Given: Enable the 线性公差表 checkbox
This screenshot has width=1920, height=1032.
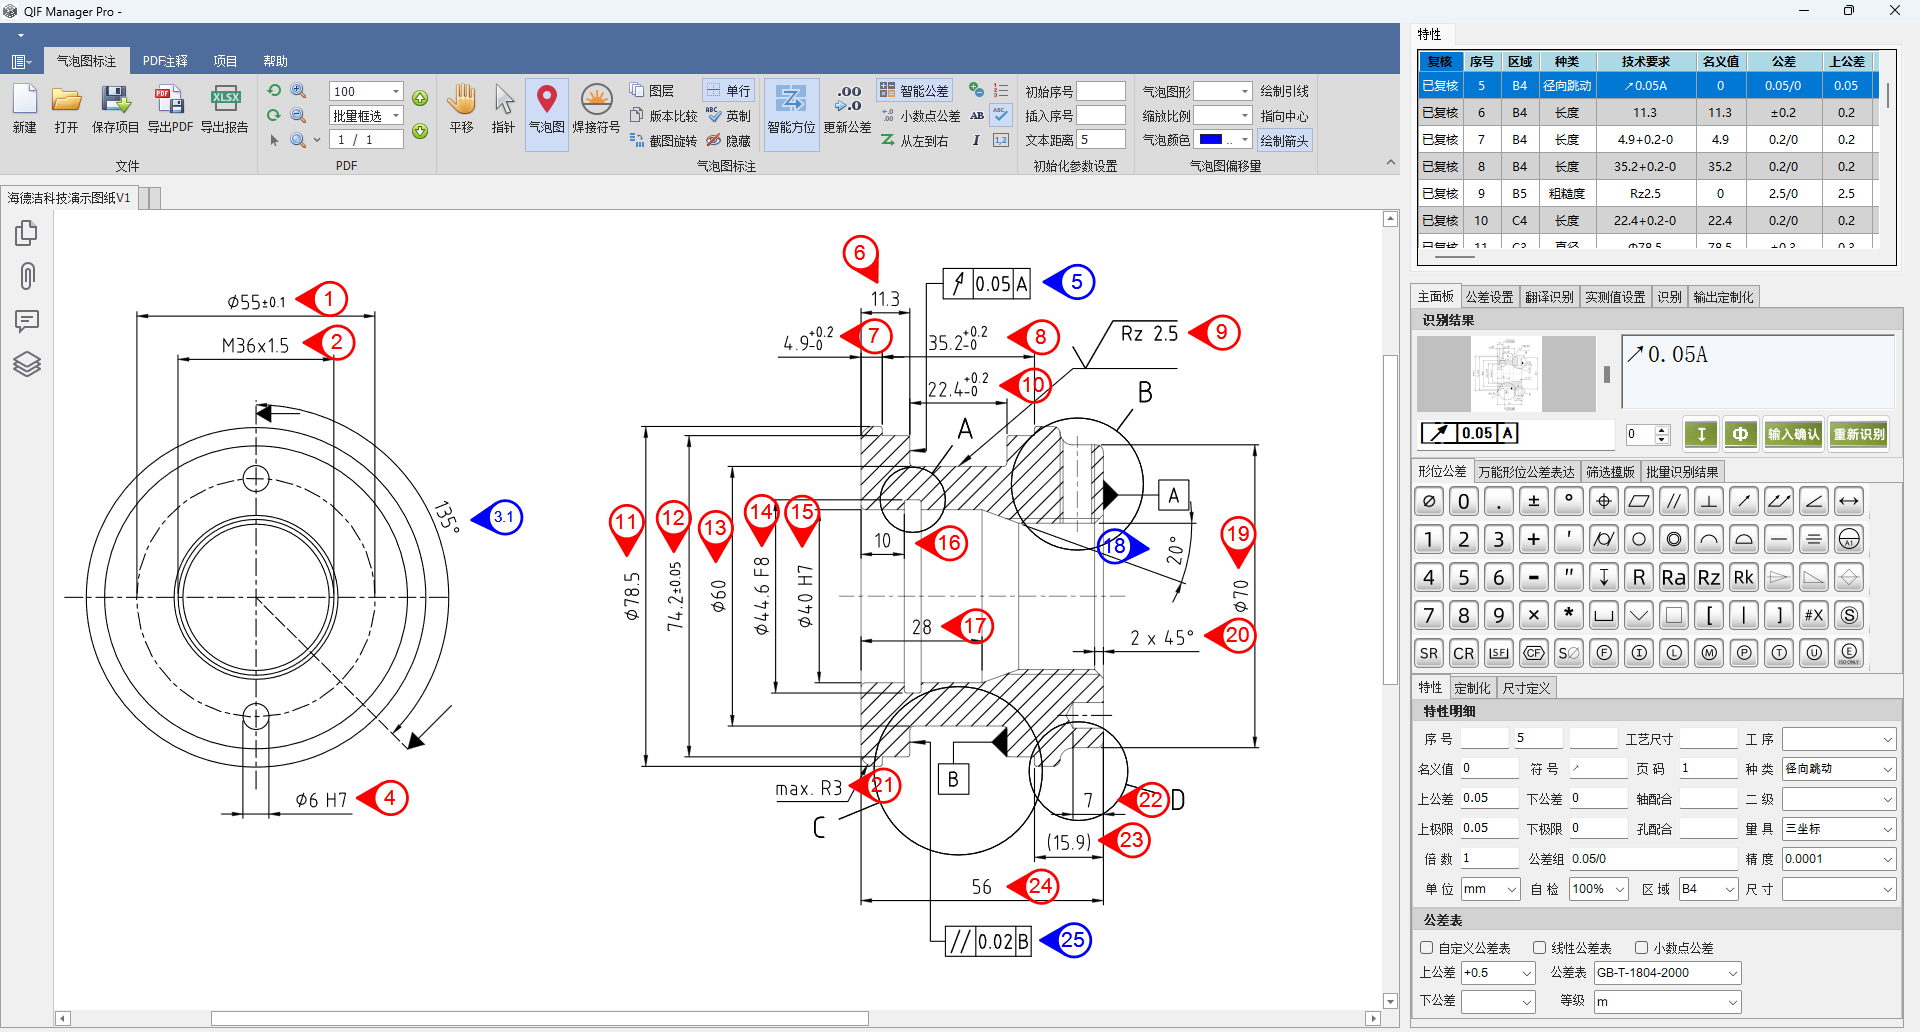Looking at the screenshot, I should pos(1540,948).
